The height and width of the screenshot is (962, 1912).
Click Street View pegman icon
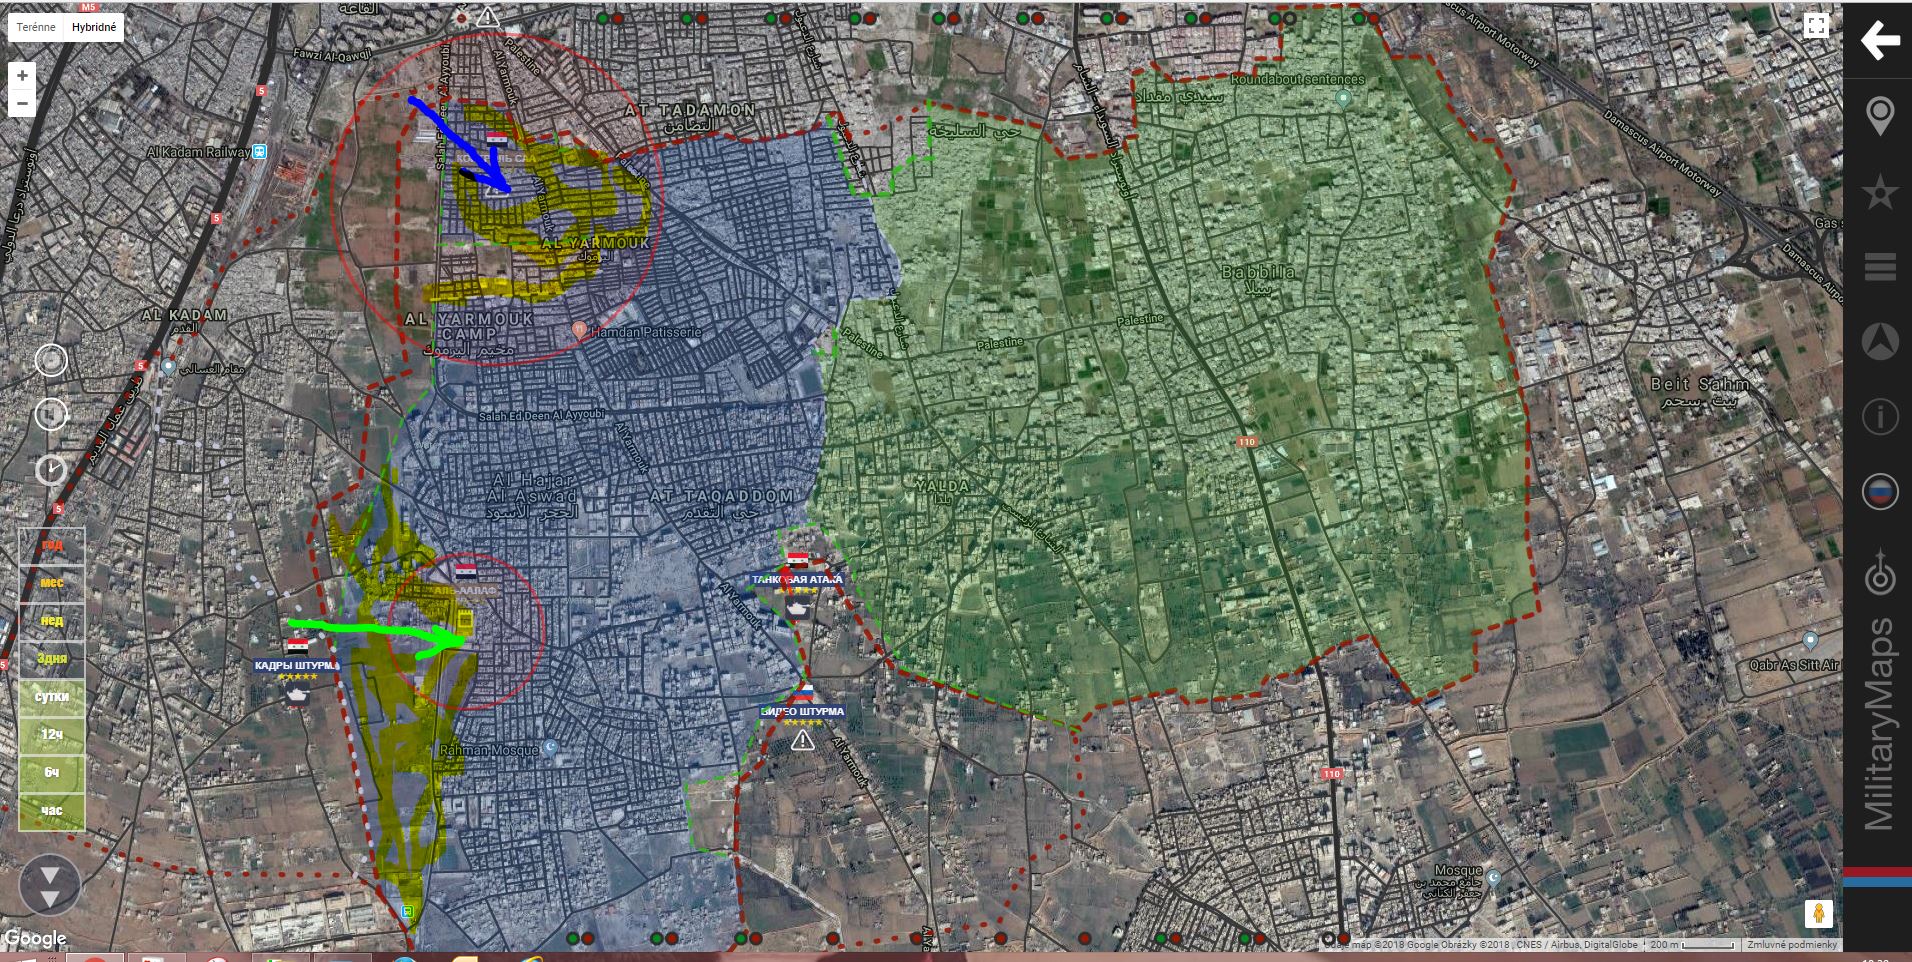pos(1818,913)
